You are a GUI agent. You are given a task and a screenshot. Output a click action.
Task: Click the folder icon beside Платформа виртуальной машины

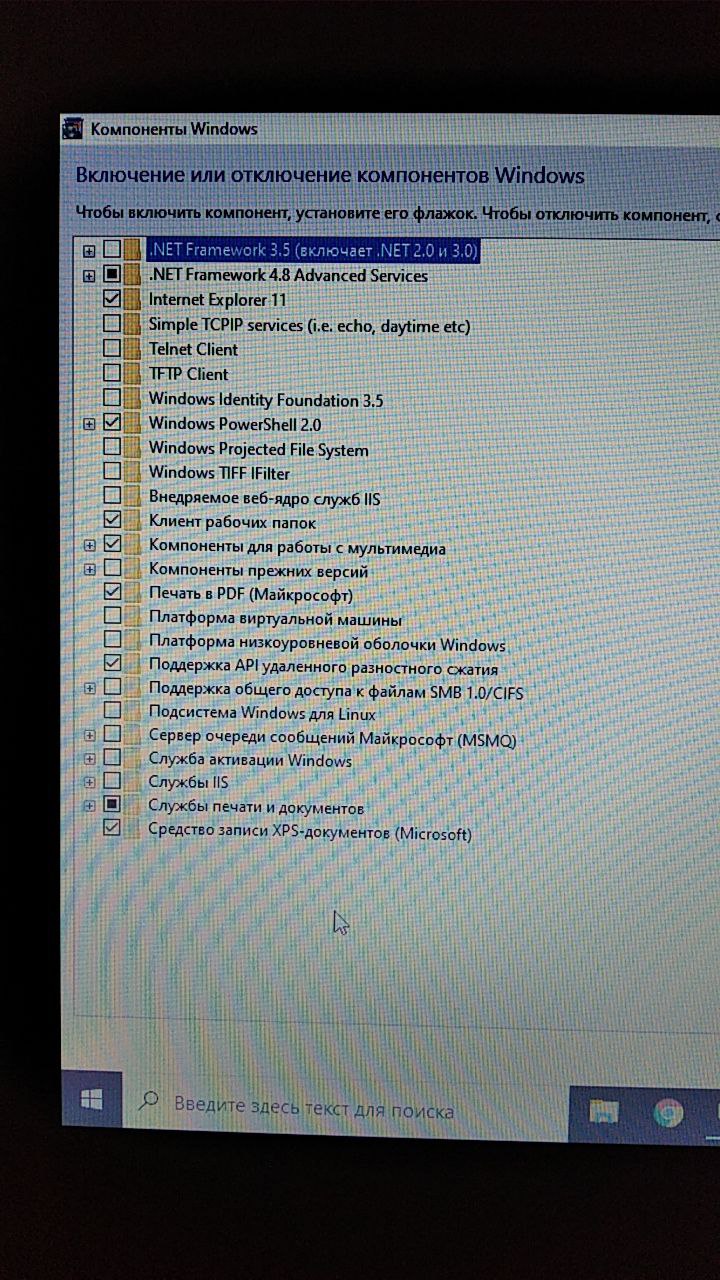coord(133,617)
